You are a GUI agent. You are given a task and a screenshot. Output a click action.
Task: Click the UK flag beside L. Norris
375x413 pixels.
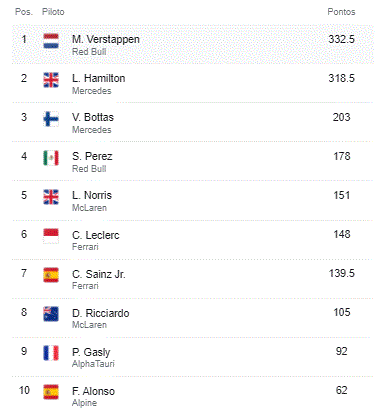point(51,197)
